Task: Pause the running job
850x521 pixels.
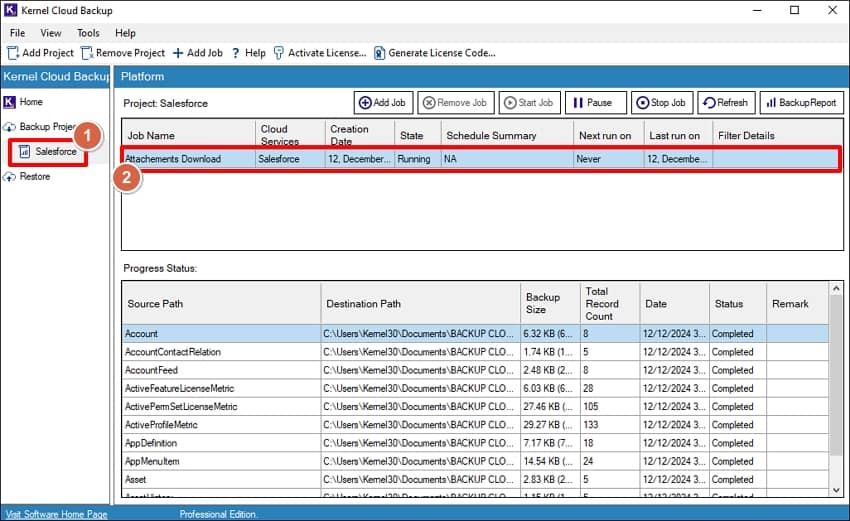Action: [x=595, y=102]
